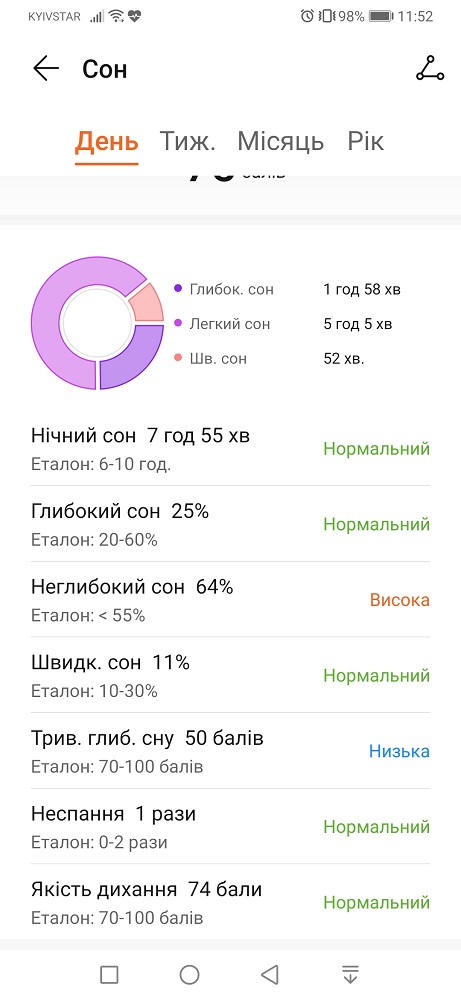Viewport: 461px width, 1000px height.
Task: Switch to the Місяць tab
Action: (x=281, y=142)
